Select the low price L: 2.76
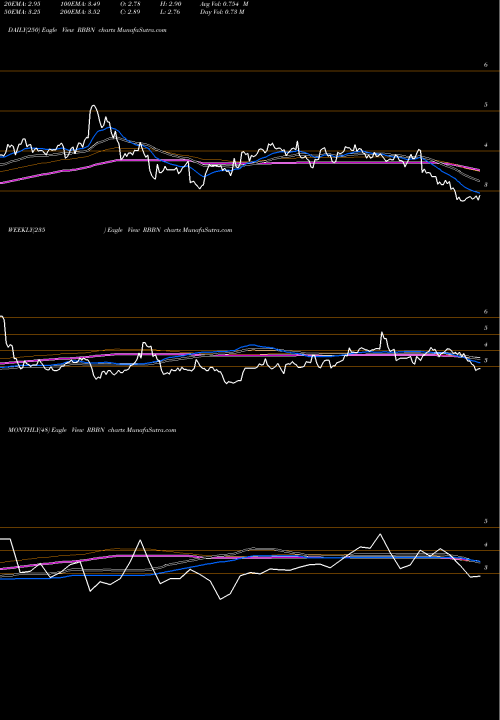Viewport: 500px width, 720px height. click(x=171, y=12)
